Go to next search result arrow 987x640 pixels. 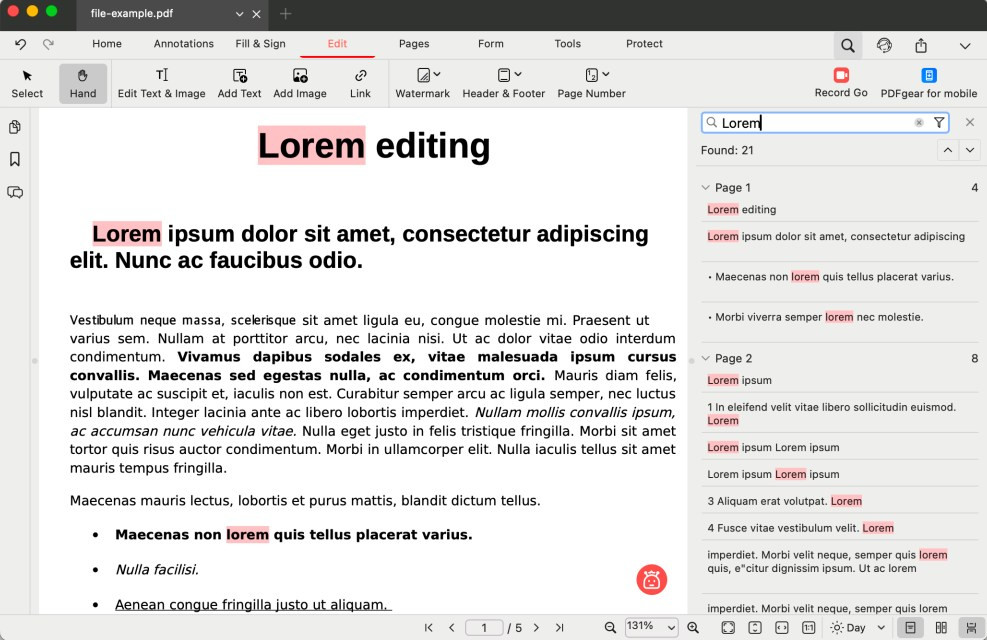[969, 150]
